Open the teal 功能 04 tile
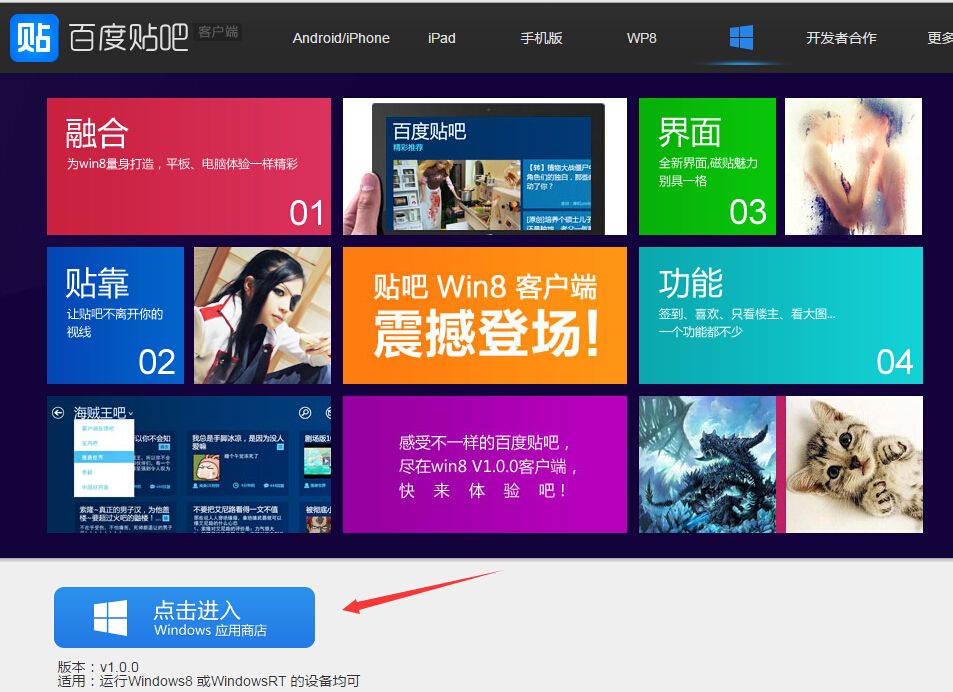Image resolution: width=953 pixels, height=692 pixels. [780, 315]
